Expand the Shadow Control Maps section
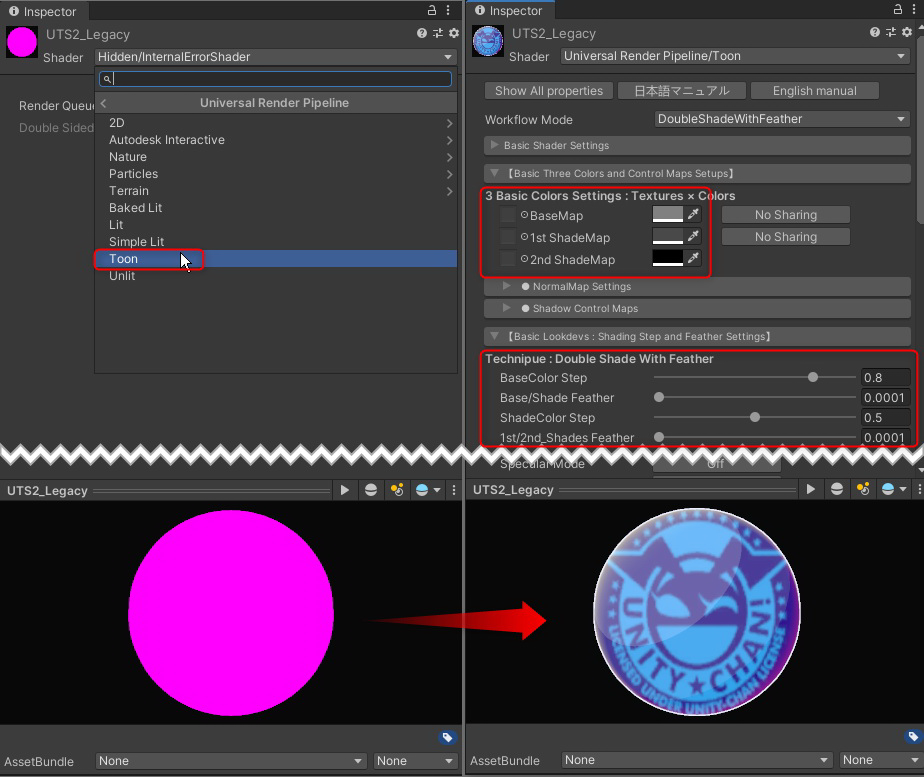The width and height of the screenshot is (924, 777). pos(507,309)
